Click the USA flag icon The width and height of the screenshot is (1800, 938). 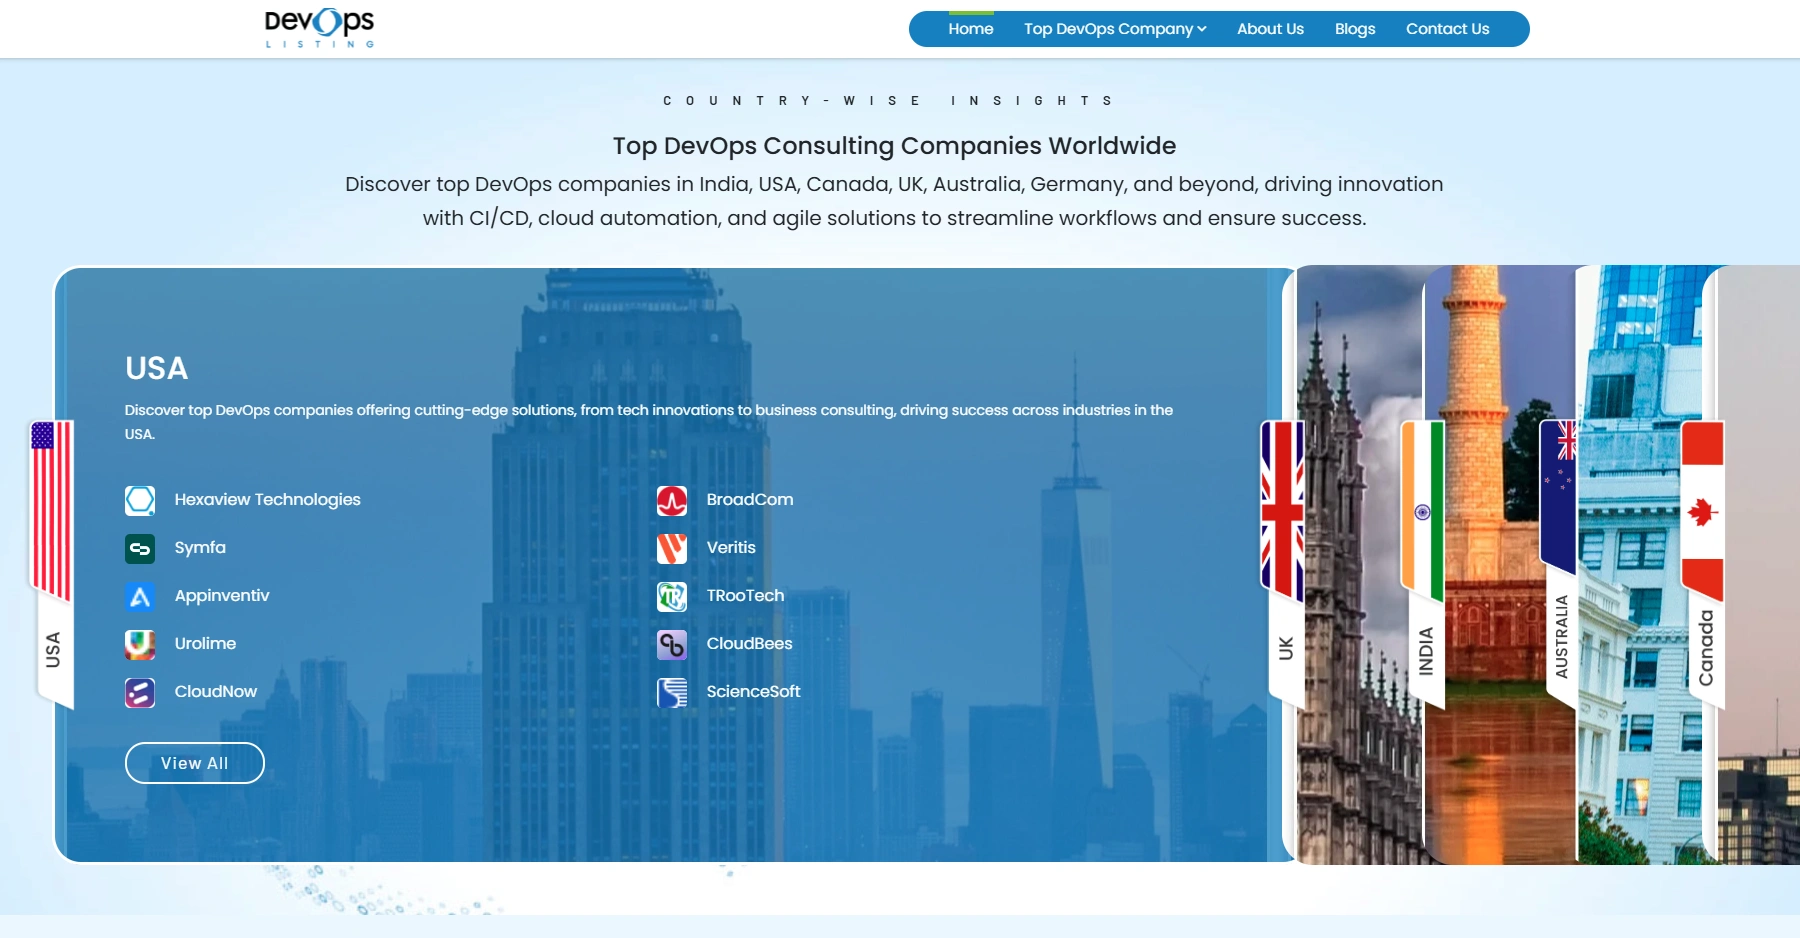[52, 510]
